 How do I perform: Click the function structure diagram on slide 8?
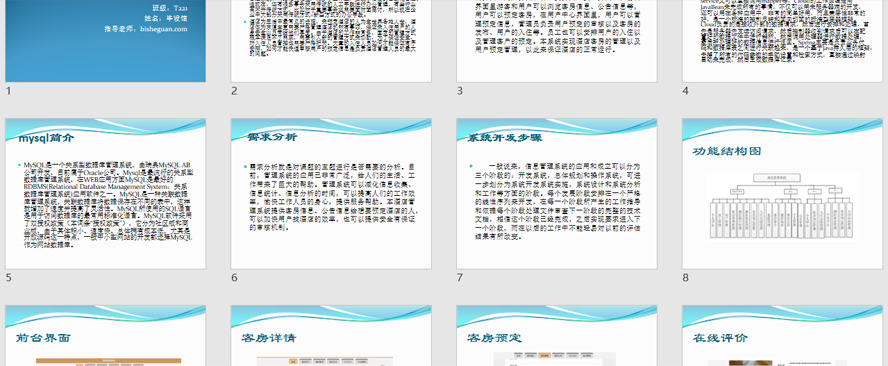coord(782,206)
